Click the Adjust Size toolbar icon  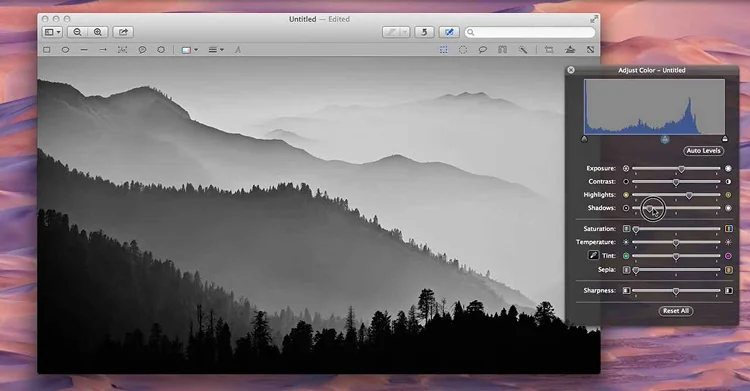click(591, 50)
